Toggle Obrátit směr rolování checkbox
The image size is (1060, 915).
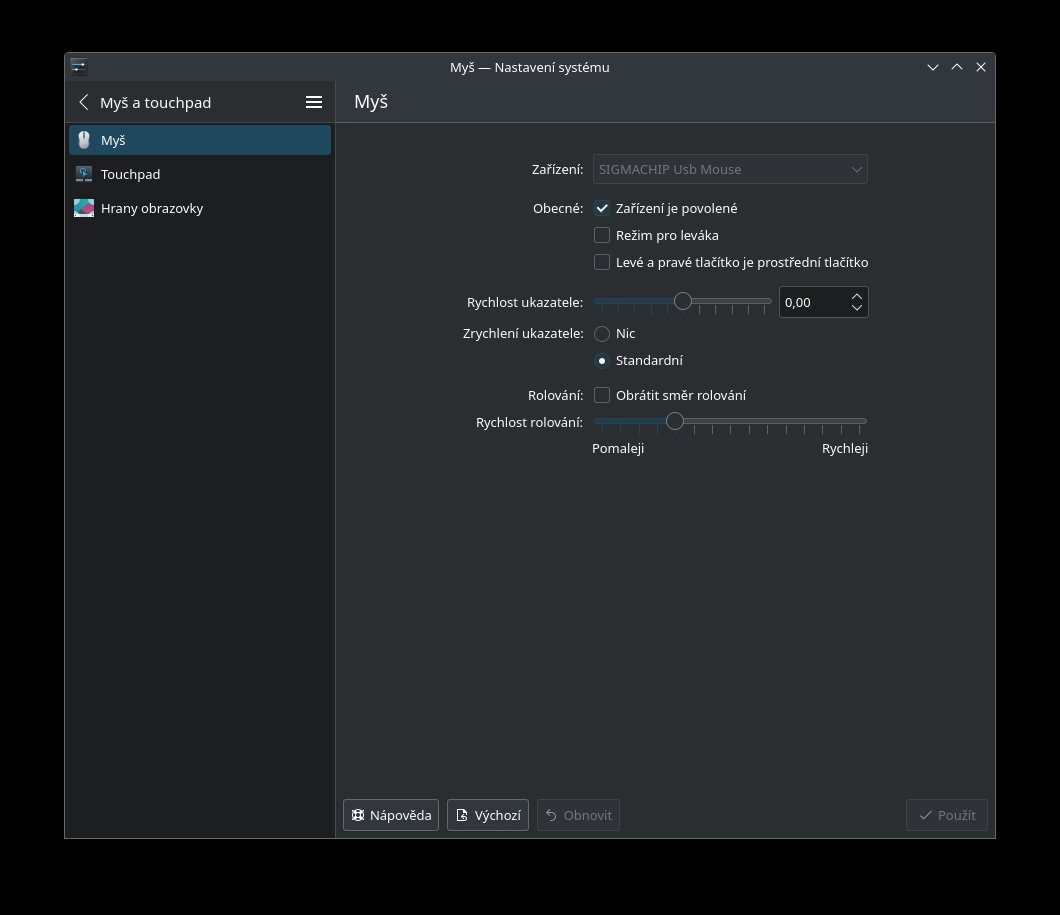pyautogui.click(x=602, y=395)
